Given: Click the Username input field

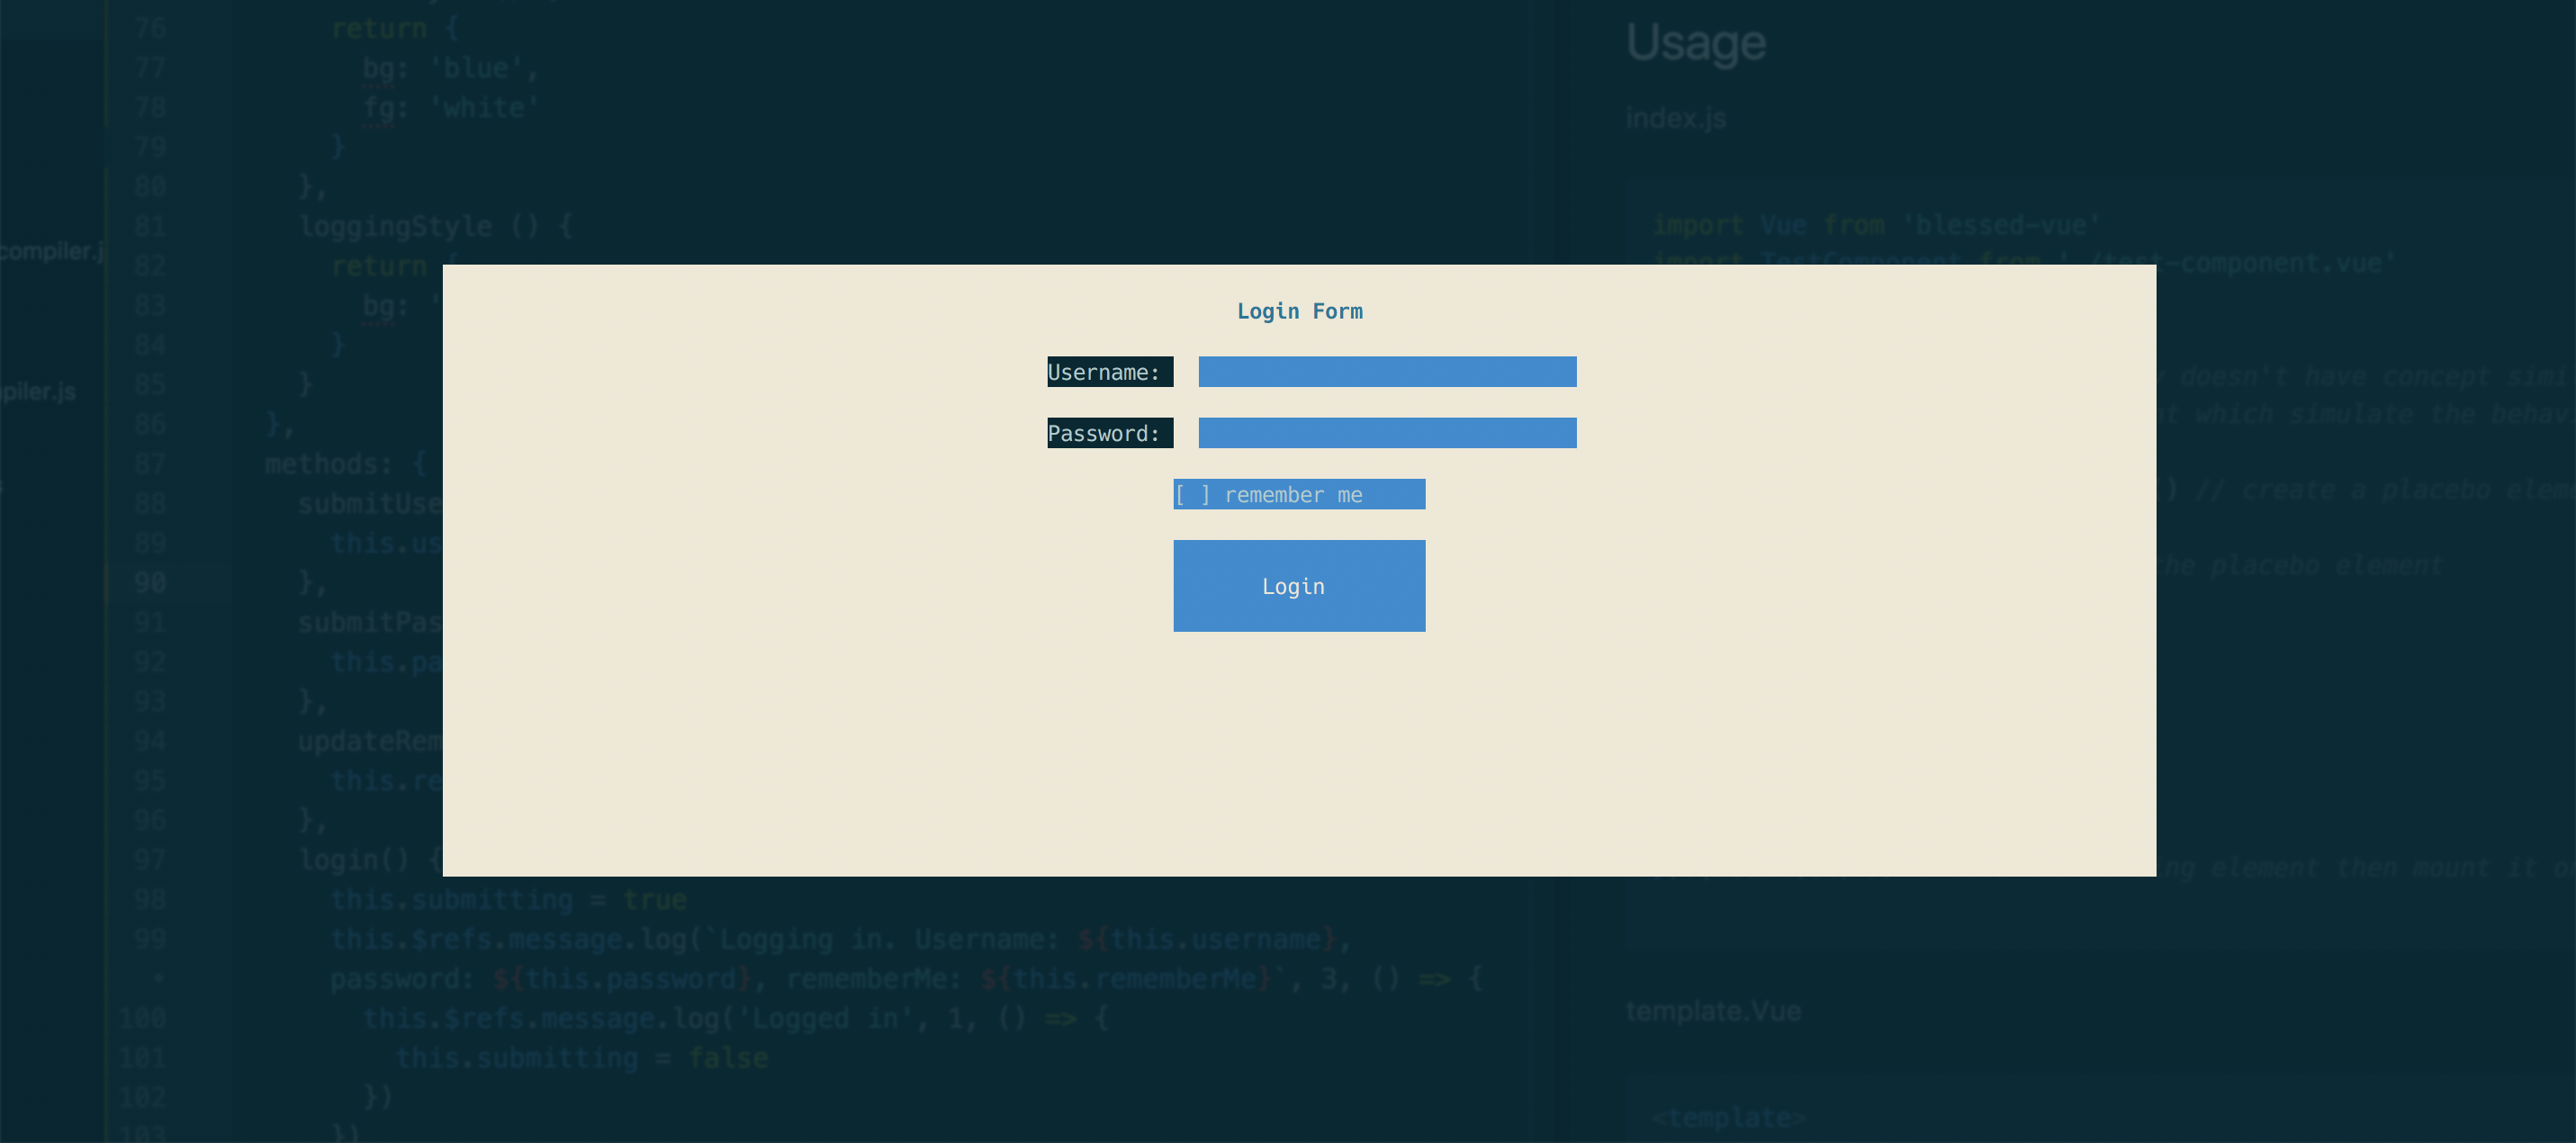Looking at the screenshot, I should pyautogui.click(x=1387, y=371).
